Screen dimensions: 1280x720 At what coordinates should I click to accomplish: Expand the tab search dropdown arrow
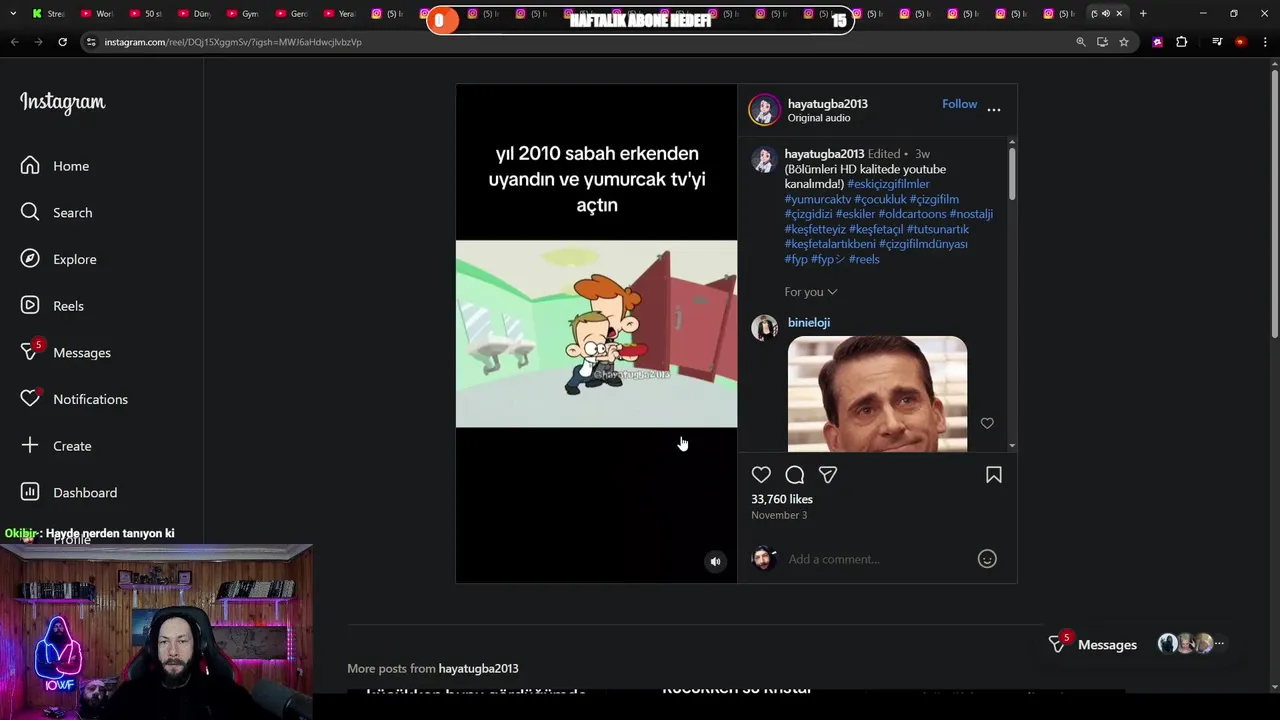tap(13, 13)
